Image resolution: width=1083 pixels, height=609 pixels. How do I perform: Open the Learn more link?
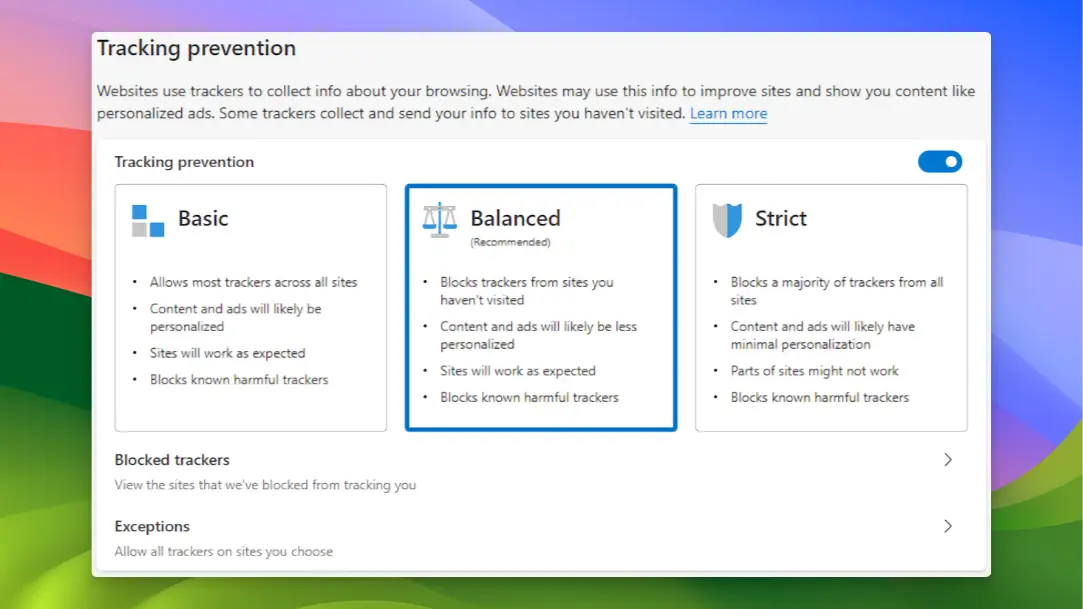[728, 113]
